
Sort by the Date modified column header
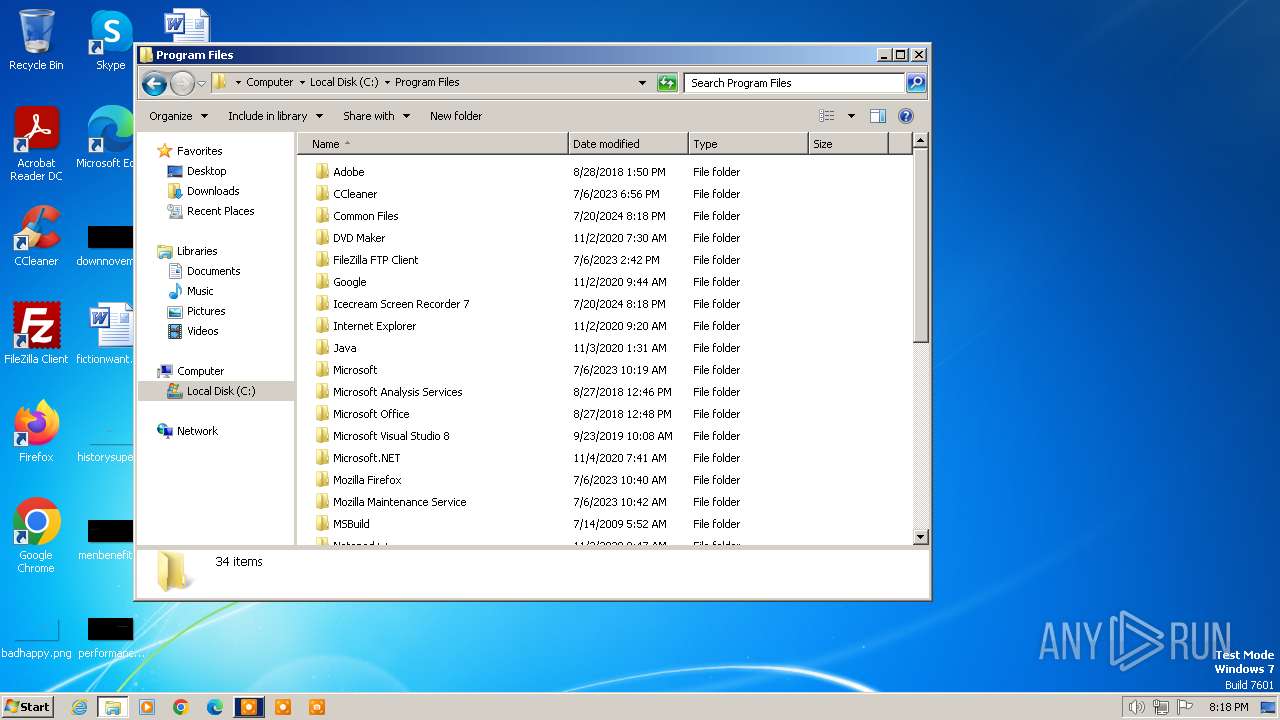pyautogui.click(x=628, y=144)
